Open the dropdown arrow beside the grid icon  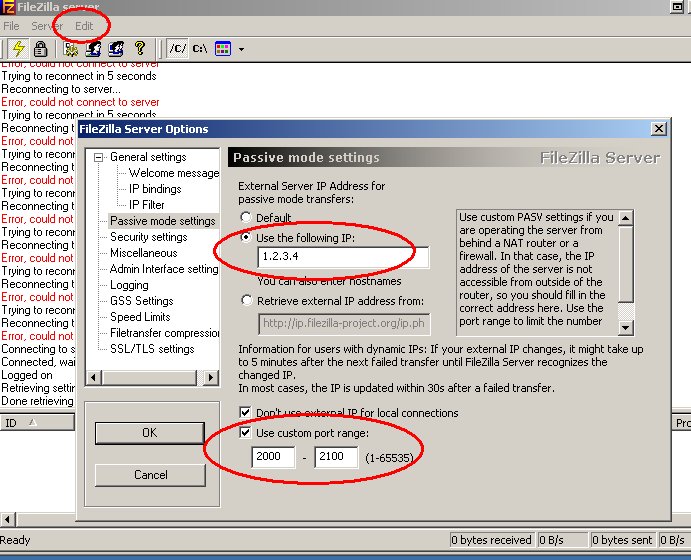[241, 49]
